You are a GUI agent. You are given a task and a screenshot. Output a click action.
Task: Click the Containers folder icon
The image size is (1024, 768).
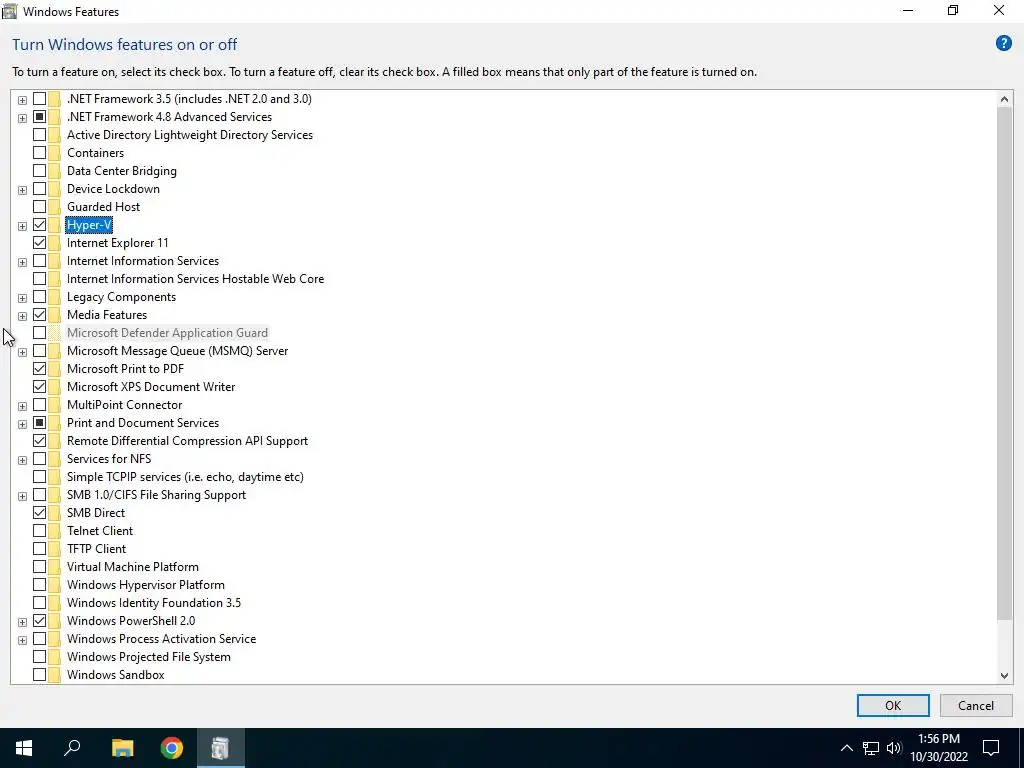pyautogui.click(x=55, y=153)
